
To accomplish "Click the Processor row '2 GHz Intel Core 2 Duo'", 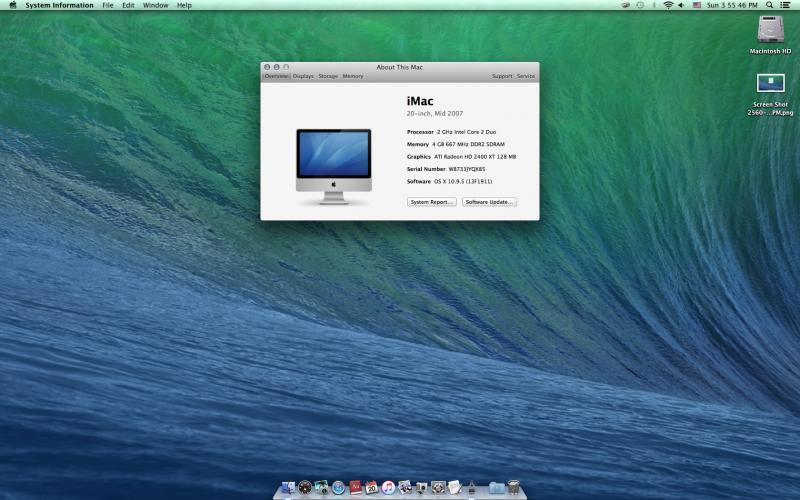I will [x=451, y=132].
